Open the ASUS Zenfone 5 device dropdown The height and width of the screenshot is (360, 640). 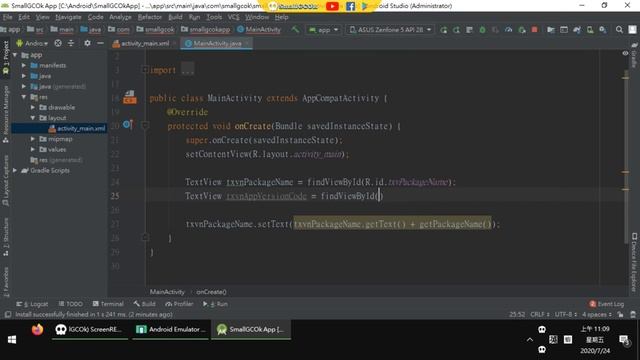391,30
